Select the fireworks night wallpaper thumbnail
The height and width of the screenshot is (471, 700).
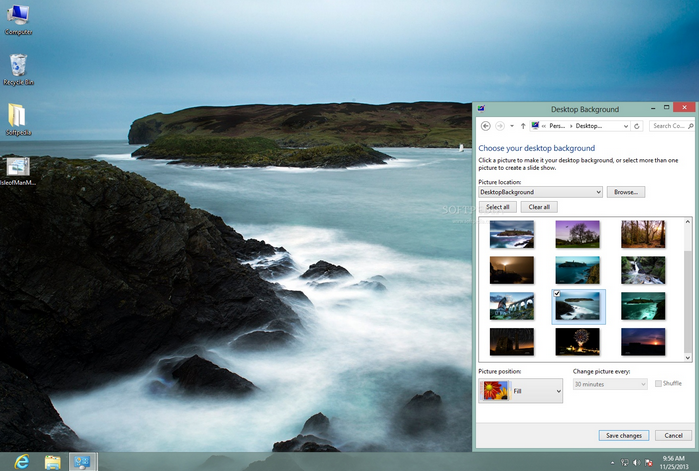click(x=577, y=342)
